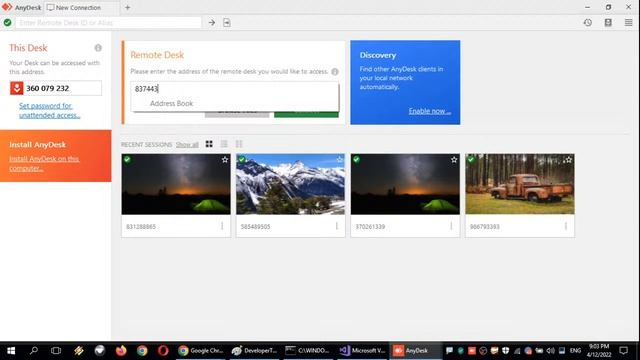Open options menu for session 986793393
The image size is (640, 360).
(566, 226)
